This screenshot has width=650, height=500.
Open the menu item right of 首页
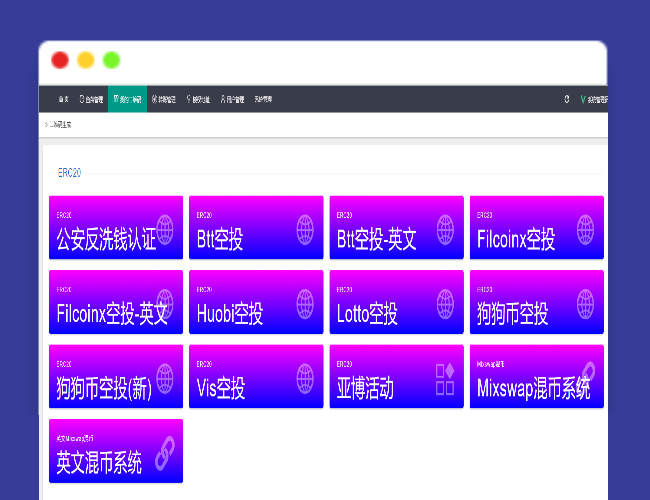tap(91, 99)
